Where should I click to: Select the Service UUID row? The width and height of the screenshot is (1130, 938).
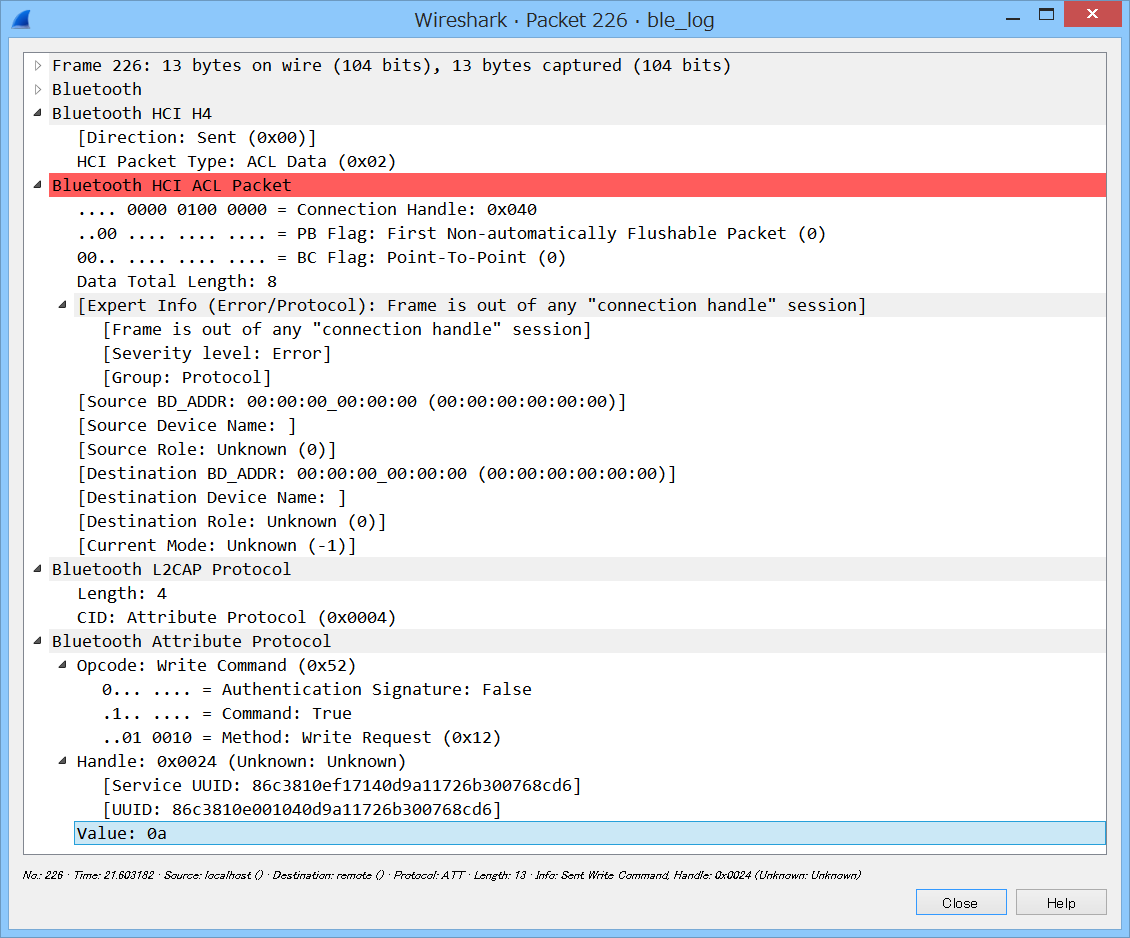pos(602,785)
